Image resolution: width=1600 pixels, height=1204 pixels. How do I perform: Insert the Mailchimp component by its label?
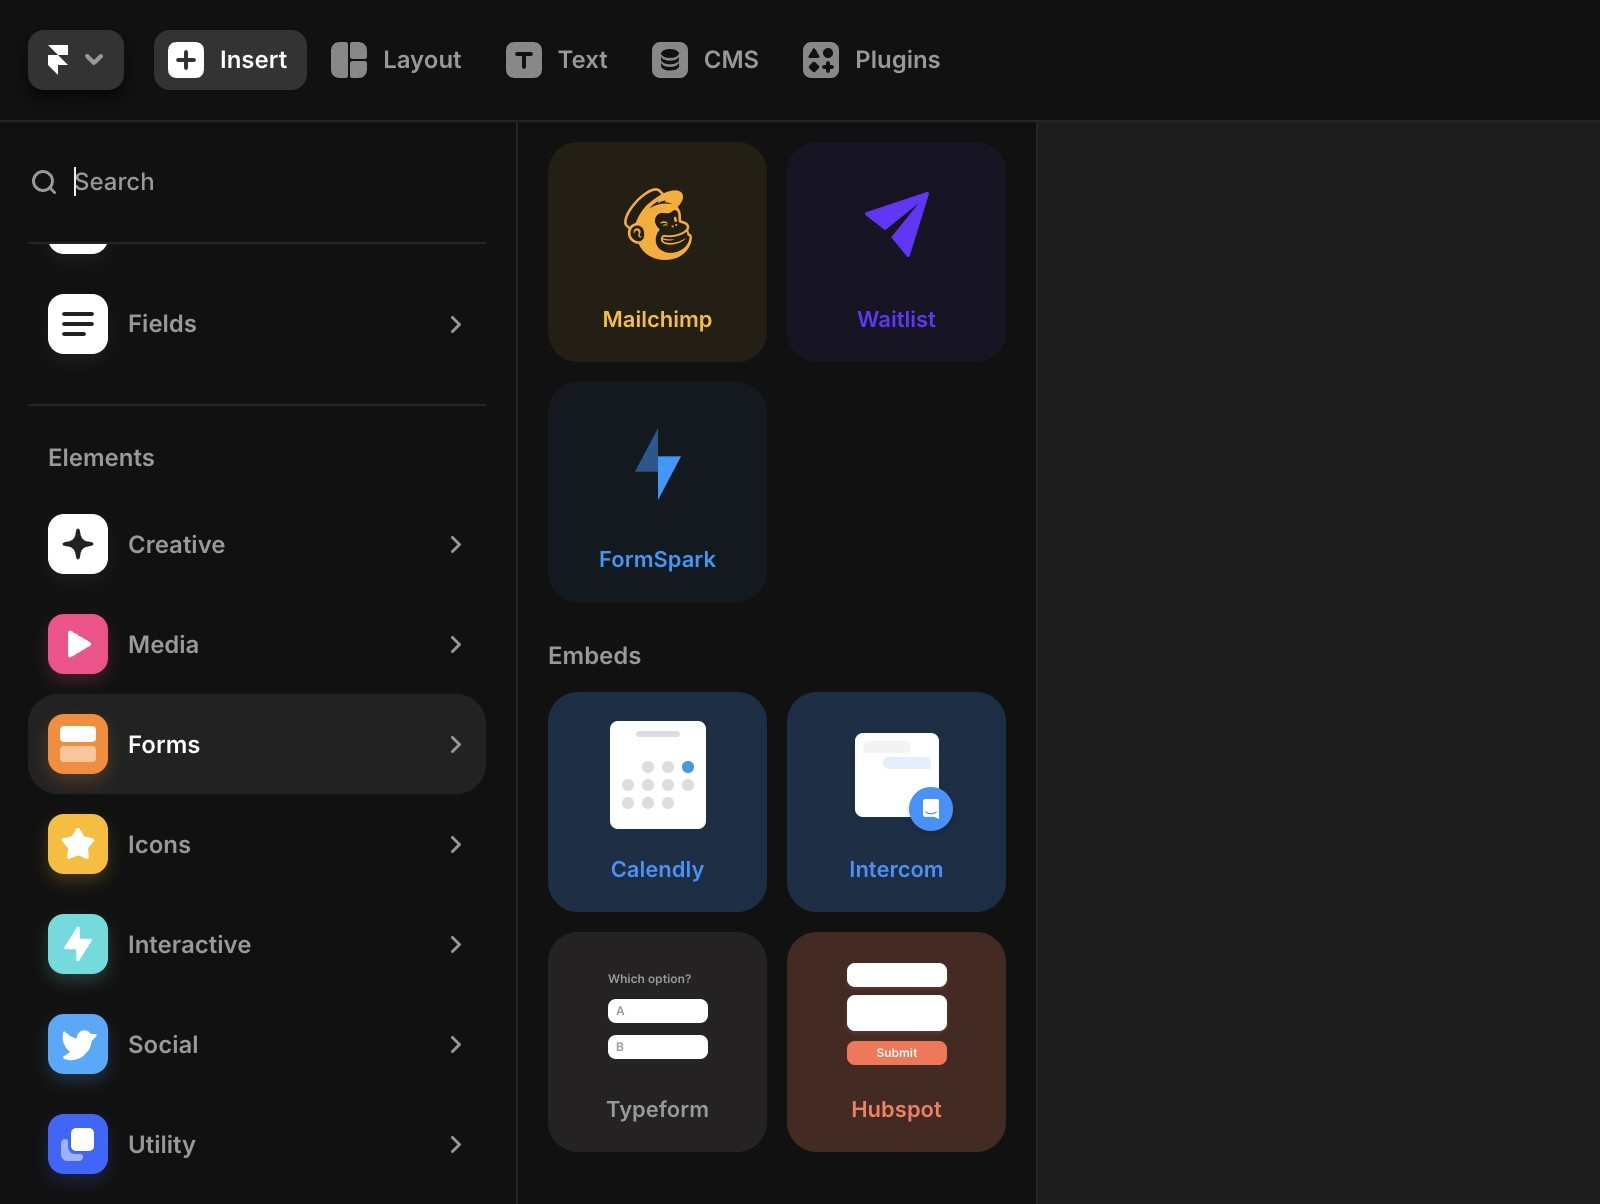[x=657, y=319]
